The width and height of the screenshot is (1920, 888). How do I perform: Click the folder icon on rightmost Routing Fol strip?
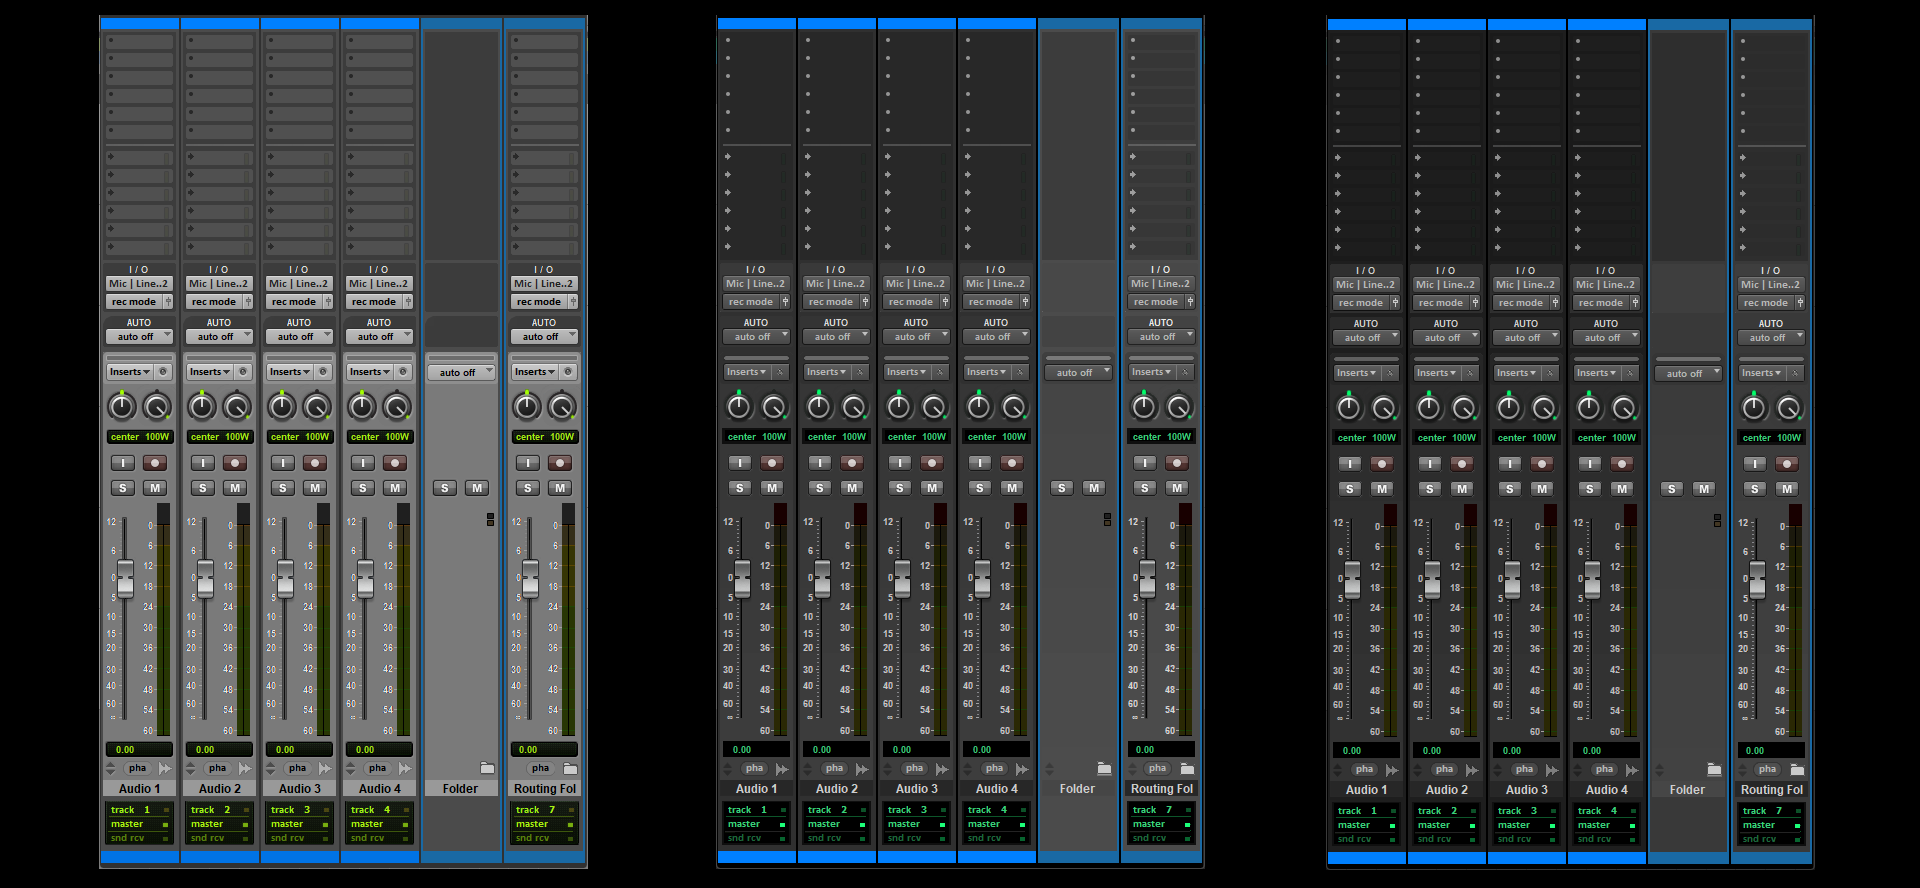click(x=1797, y=770)
